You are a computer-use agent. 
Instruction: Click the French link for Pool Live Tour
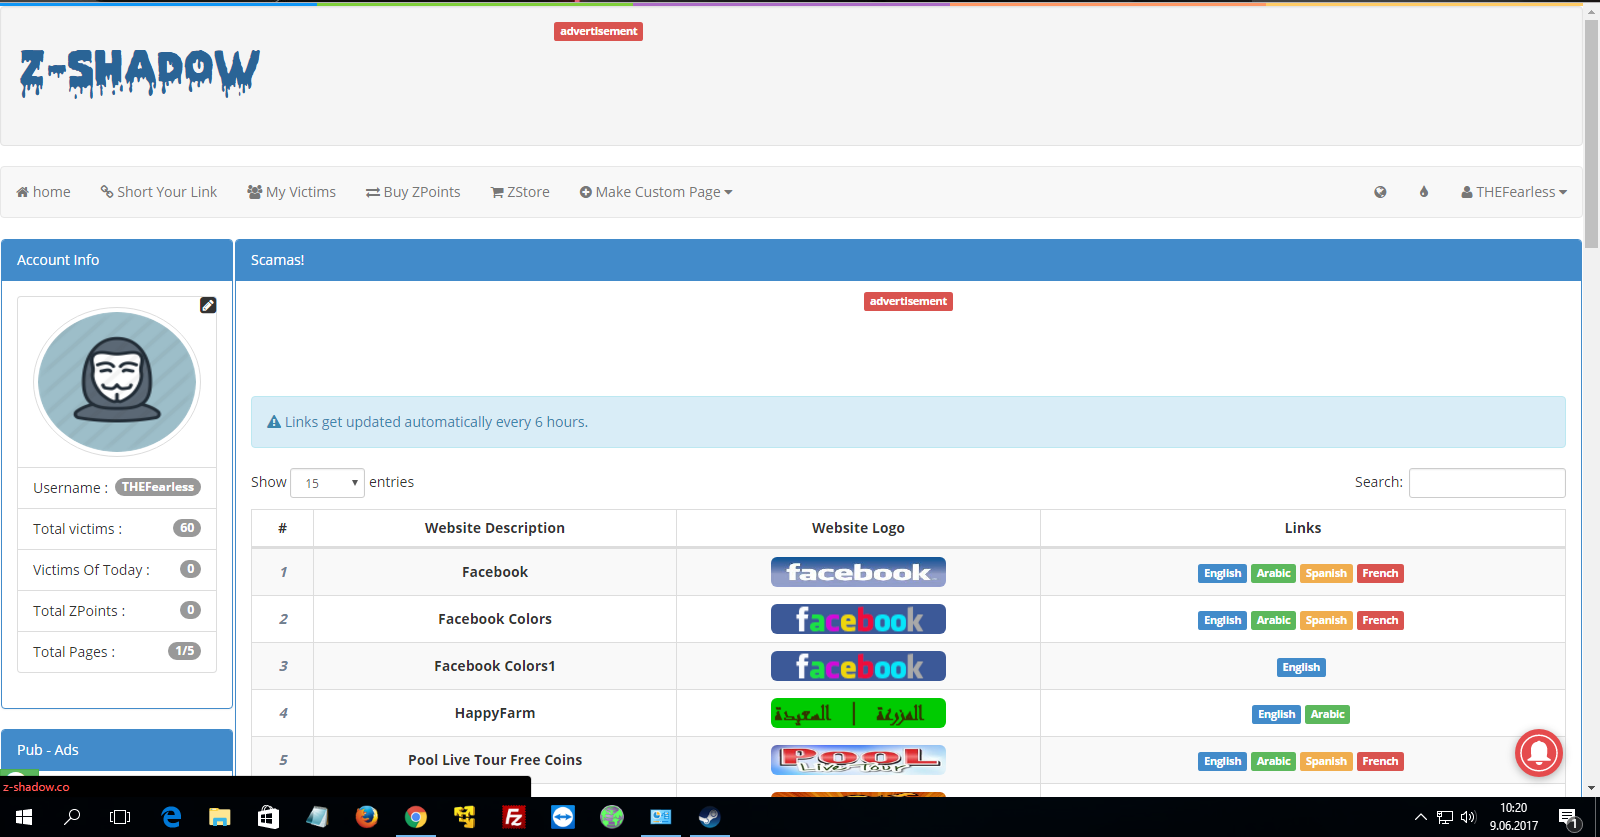(x=1380, y=761)
